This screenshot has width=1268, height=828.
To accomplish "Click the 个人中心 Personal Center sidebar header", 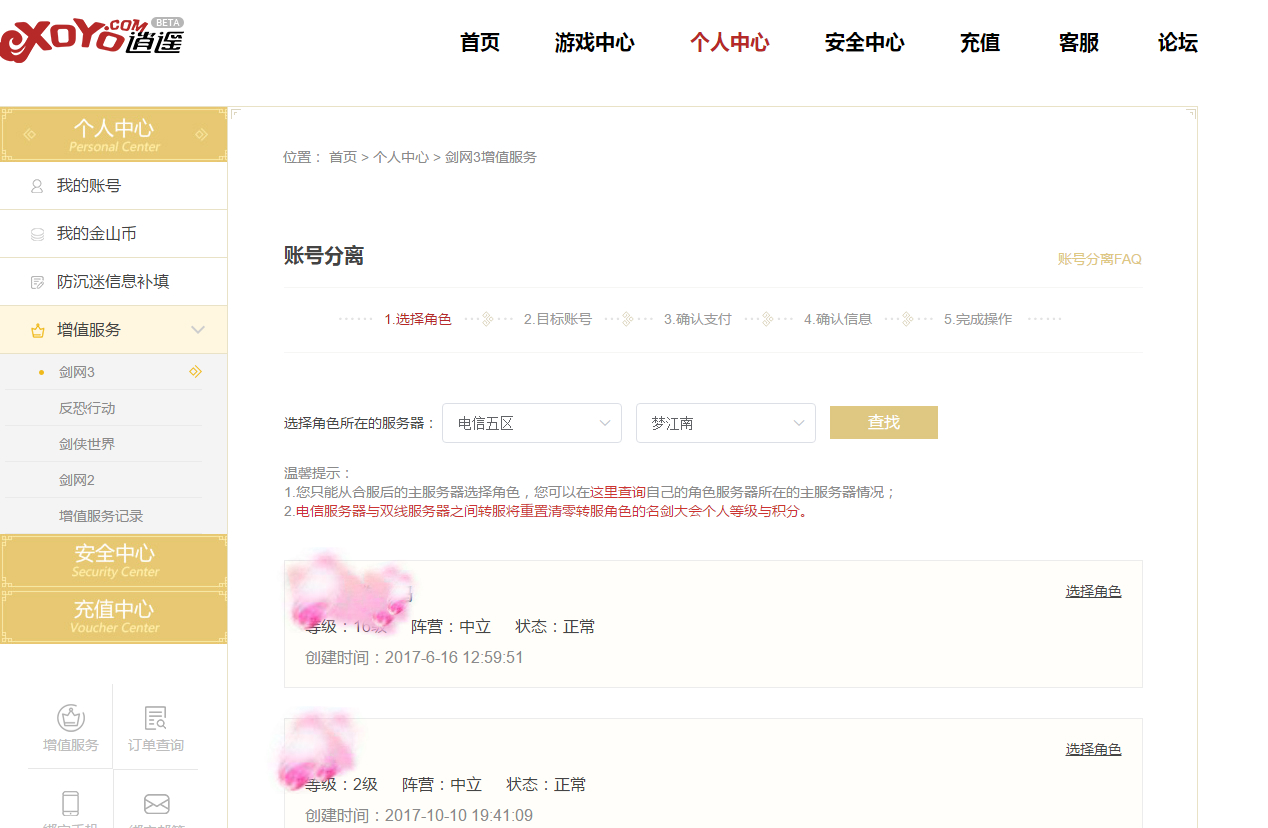I will (114, 134).
